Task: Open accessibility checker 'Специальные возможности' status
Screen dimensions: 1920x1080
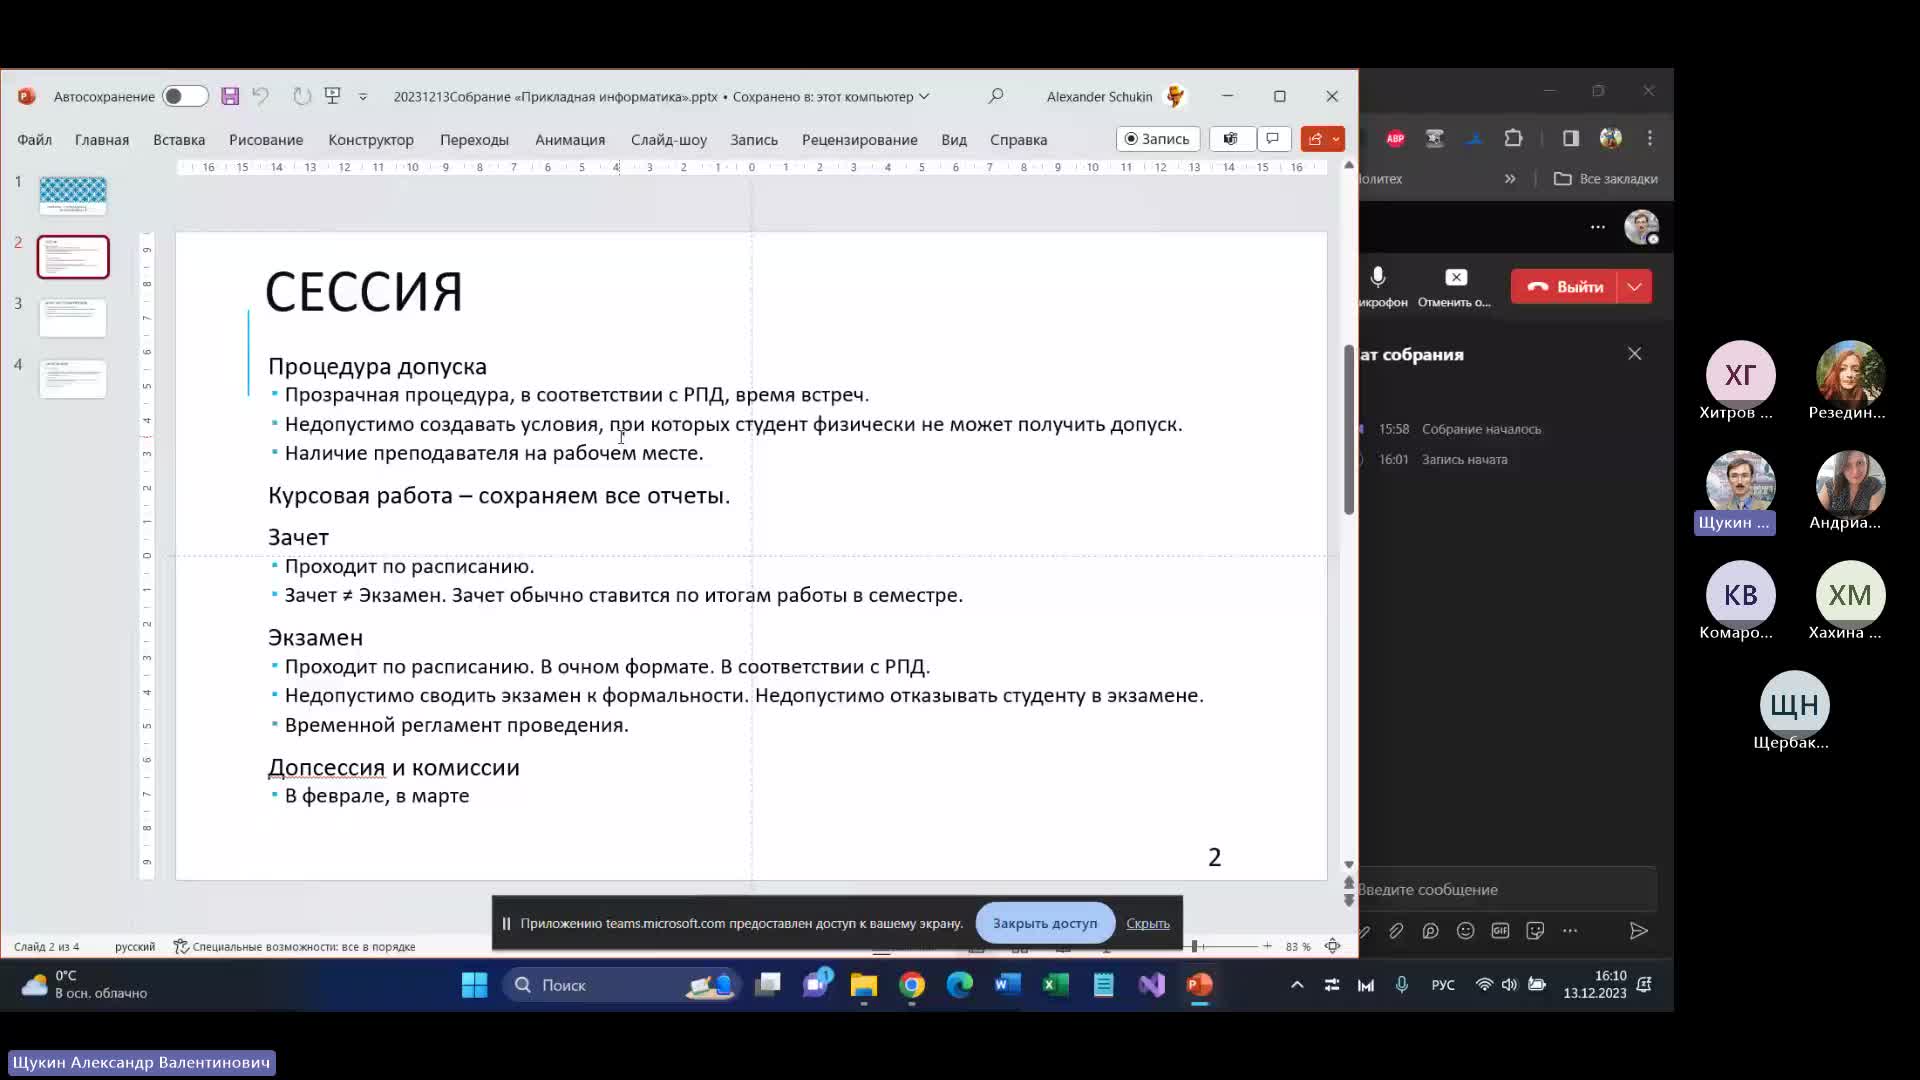Action: 295,946
